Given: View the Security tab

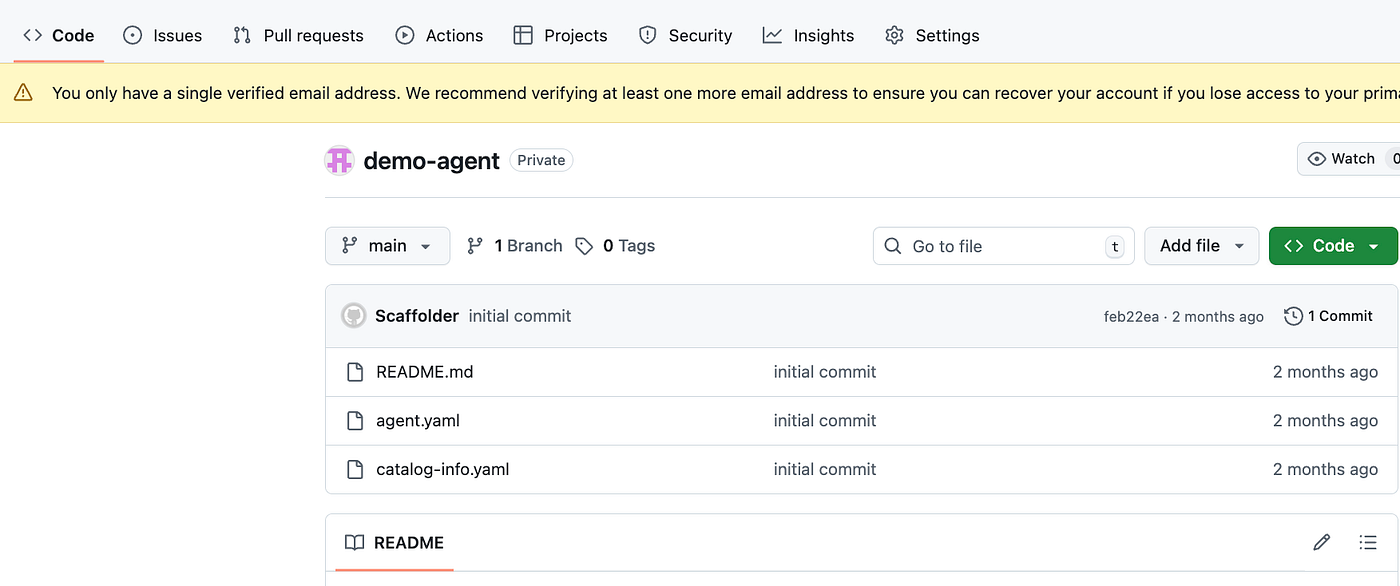Looking at the screenshot, I should coord(685,35).
